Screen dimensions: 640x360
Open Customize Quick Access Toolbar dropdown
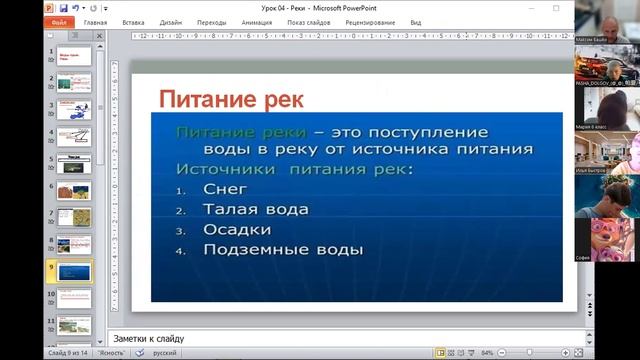[106, 8]
